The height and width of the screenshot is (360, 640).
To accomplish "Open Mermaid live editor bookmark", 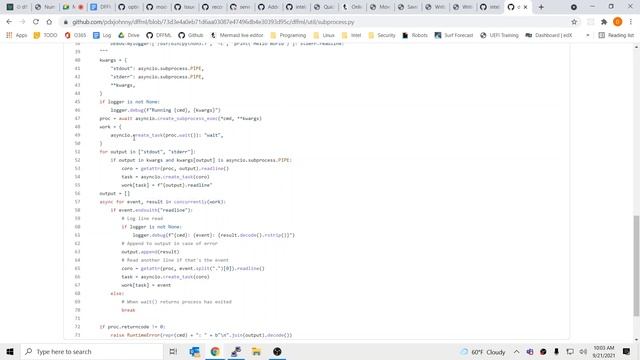I will point(237,36).
